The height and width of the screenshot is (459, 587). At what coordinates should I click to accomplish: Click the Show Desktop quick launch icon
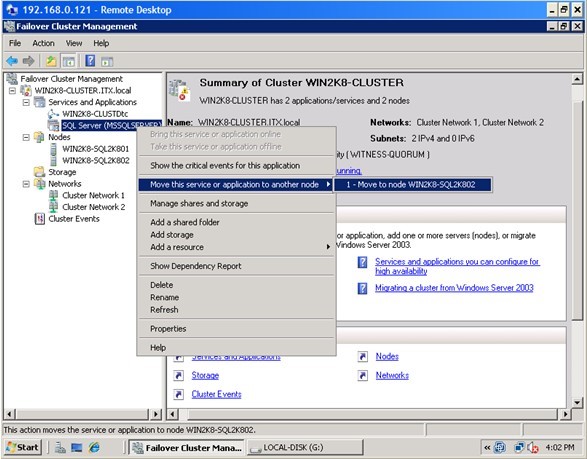(x=77, y=447)
